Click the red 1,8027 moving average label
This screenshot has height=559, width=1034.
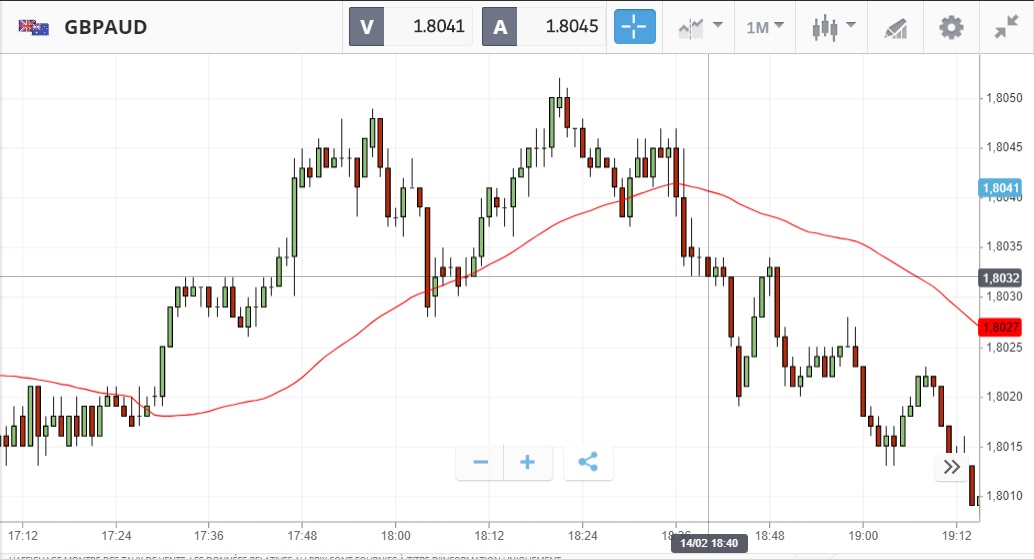point(1000,327)
